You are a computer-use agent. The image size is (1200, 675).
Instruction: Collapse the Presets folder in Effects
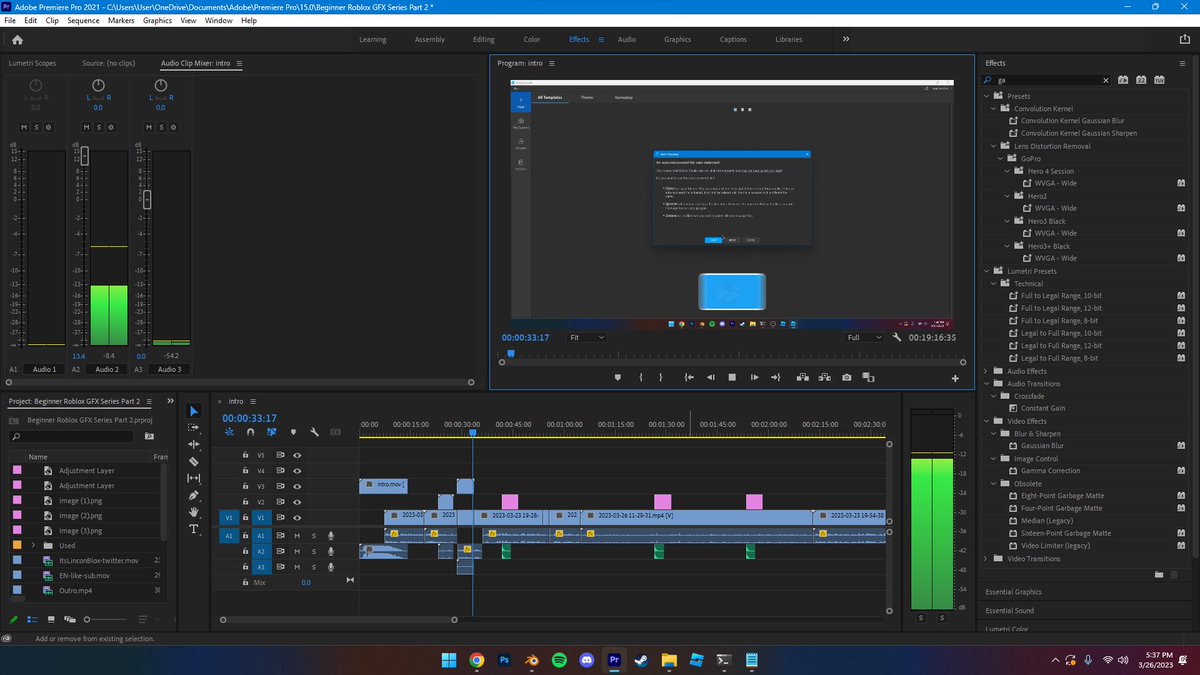click(986, 96)
